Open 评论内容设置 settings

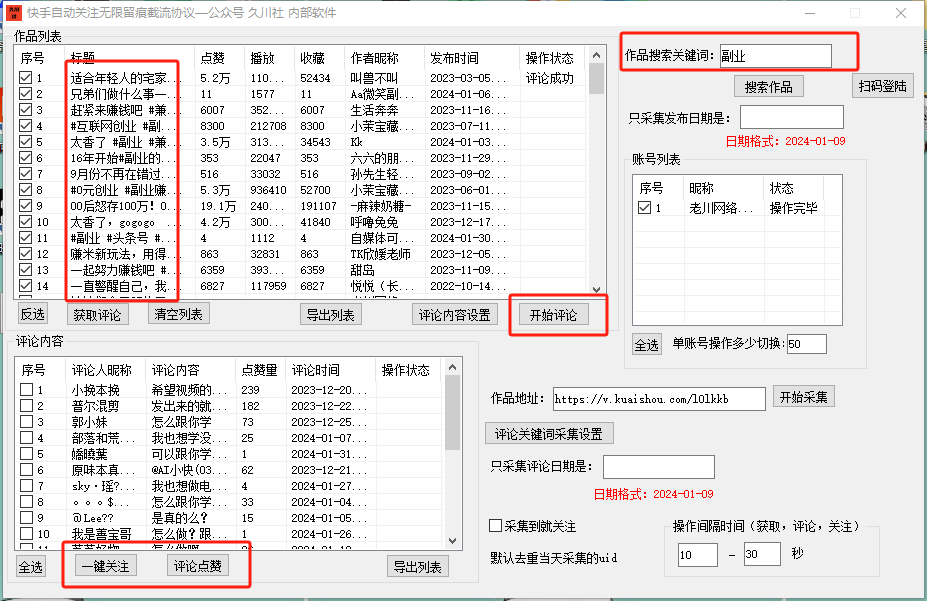point(454,315)
